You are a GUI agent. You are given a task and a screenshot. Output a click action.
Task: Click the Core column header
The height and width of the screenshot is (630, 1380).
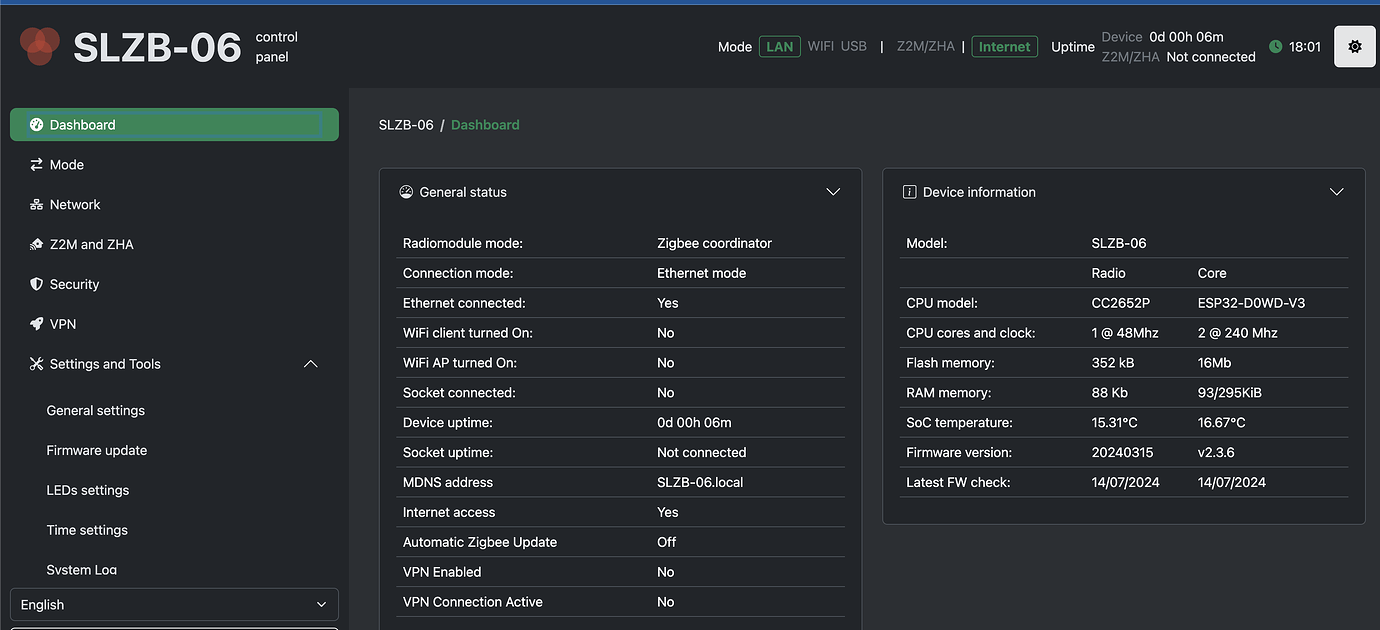pyautogui.click(x=1212, y=273)
